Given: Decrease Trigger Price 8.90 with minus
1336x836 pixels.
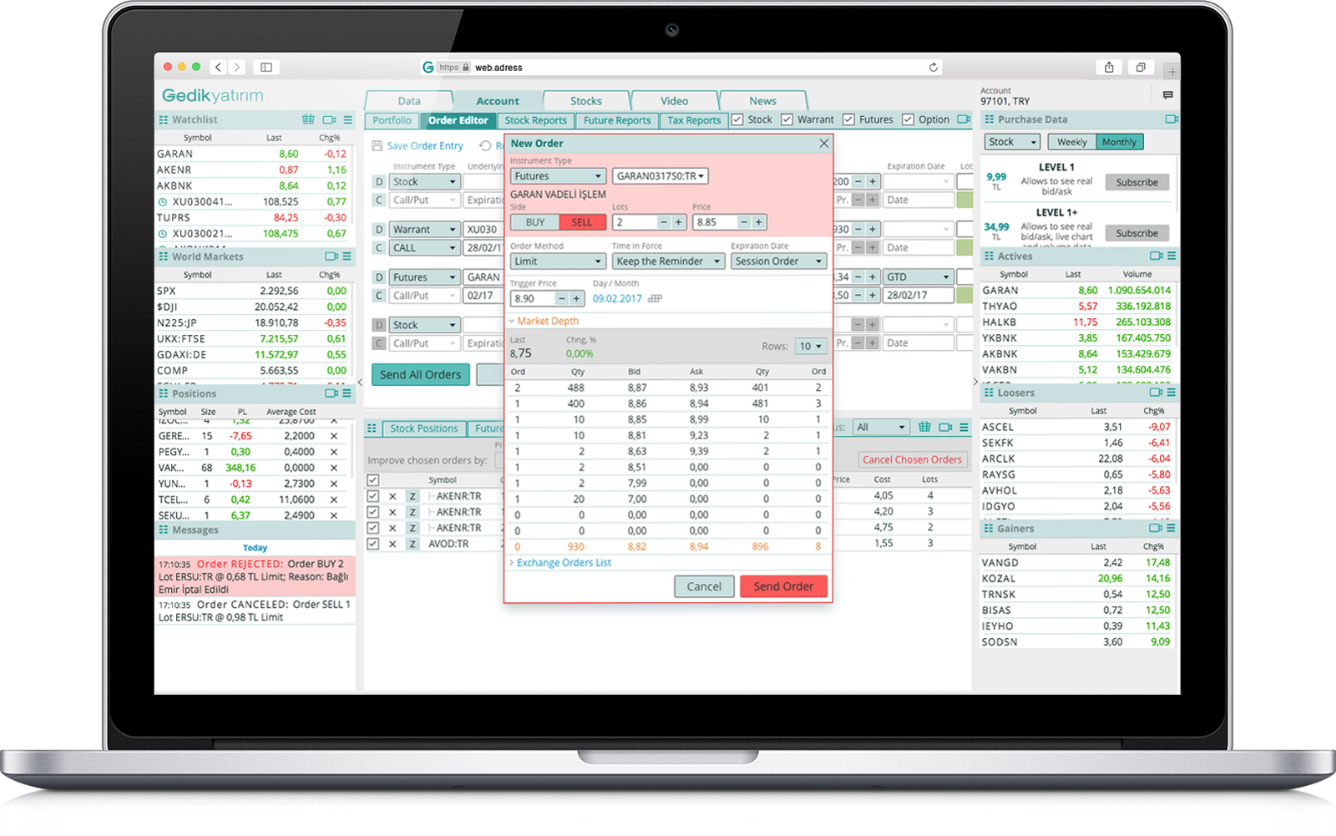Looking at the screenshot, I should (561, 299).
